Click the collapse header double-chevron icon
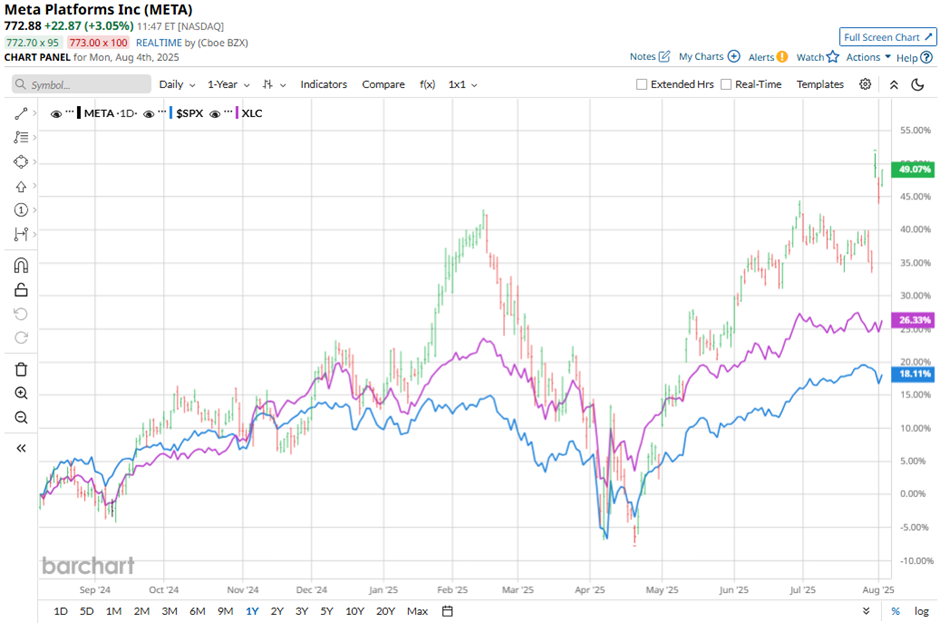This screenshot has height=623, width=940. pyautogui.click(x=894, y=85)
